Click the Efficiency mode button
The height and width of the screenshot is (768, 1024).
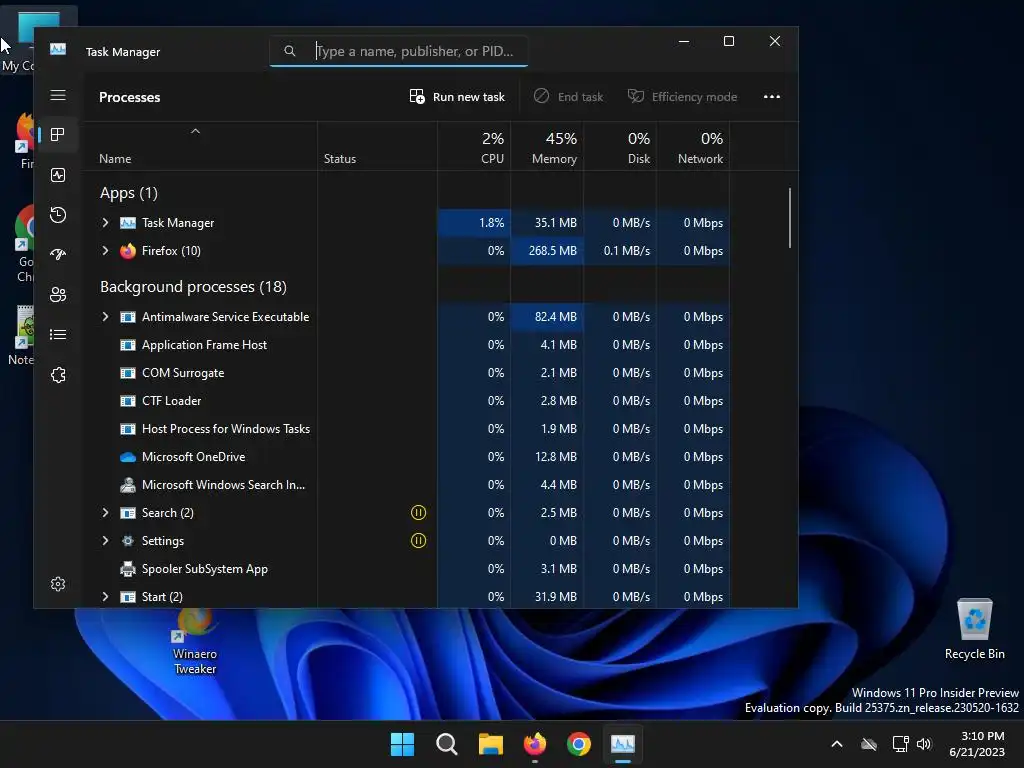(x=682, y=97)
